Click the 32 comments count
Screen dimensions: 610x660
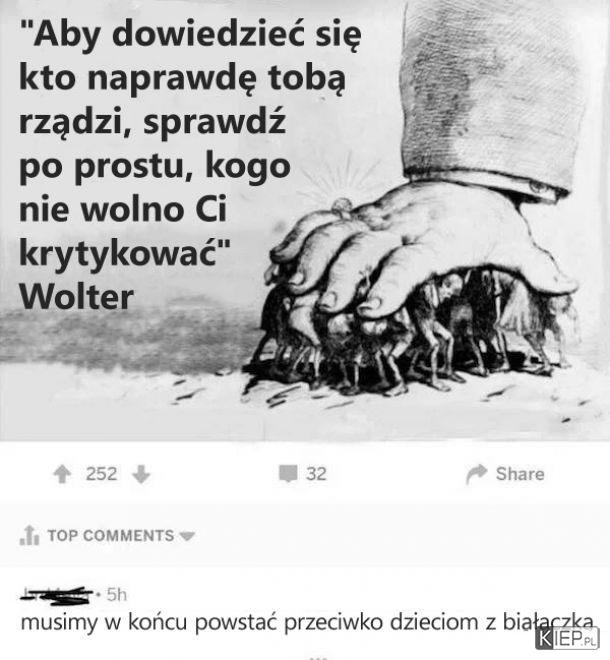[x=316, y=474]
